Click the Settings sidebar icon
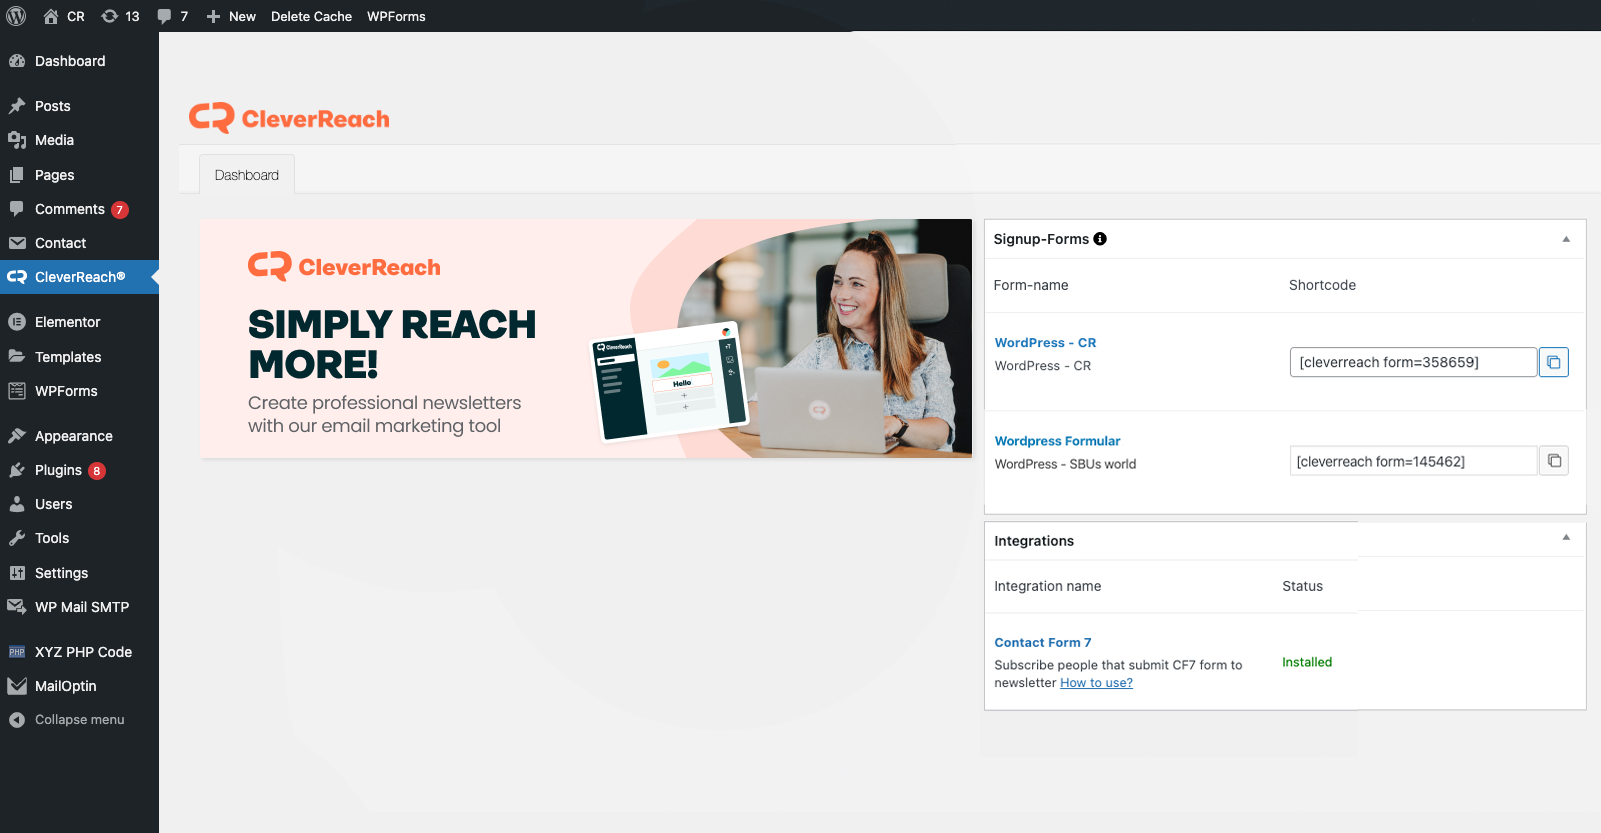 pyautogui.click(x=17, y=573)
